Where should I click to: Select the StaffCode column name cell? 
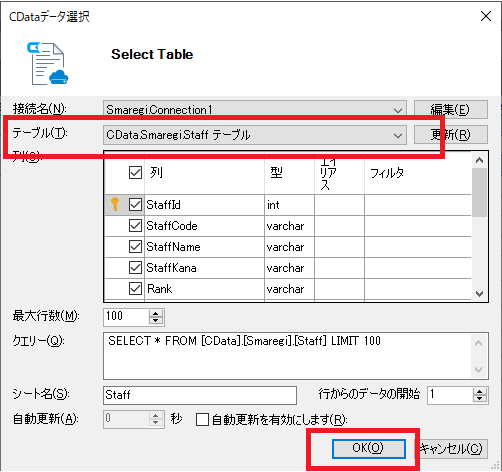click(x=204, y=226)
